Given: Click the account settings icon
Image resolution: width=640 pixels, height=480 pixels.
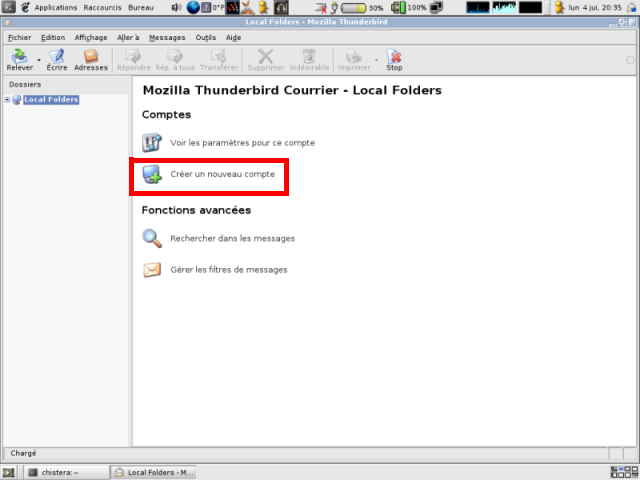Looking at the screenshot, I should 152,143.
